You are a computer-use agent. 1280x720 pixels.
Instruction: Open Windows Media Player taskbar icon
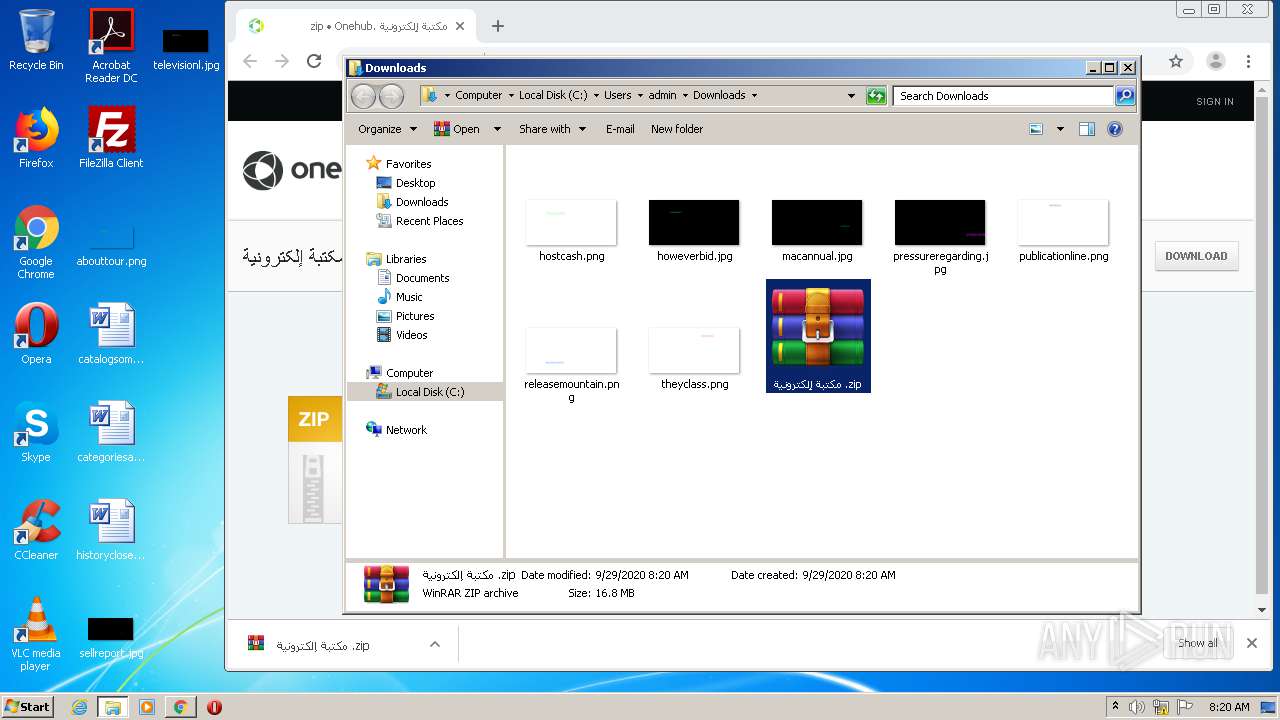[147, 707]
